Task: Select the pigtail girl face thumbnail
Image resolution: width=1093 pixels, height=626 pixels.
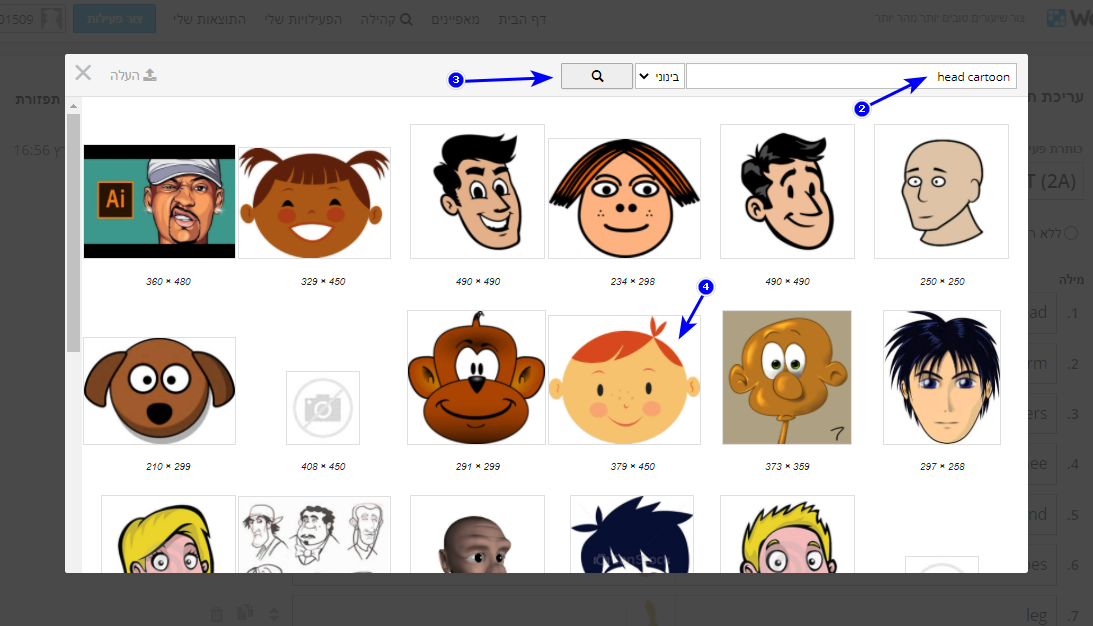Action: point(314,202)
